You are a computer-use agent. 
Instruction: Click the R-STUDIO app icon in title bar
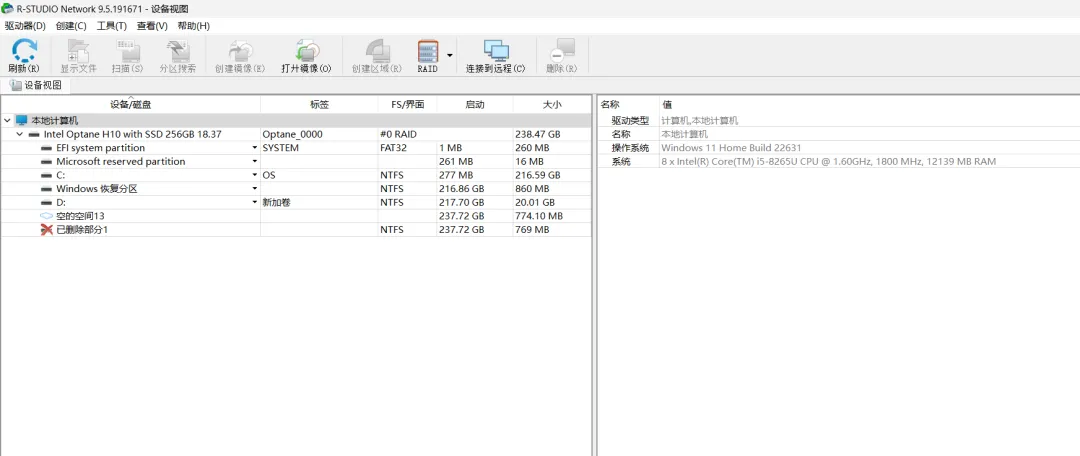point(8,8)
